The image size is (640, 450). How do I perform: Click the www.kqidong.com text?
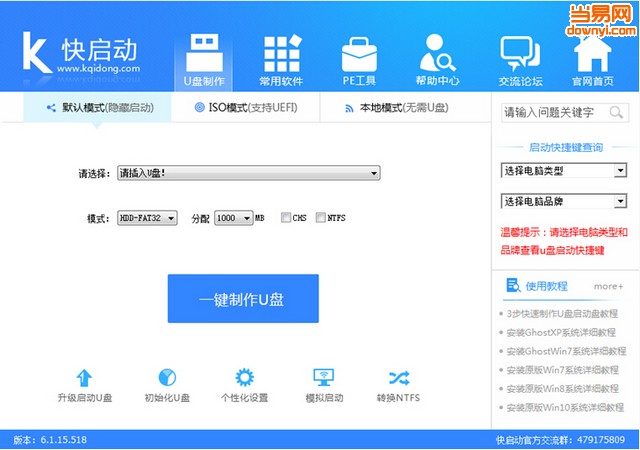click(98, 69)
